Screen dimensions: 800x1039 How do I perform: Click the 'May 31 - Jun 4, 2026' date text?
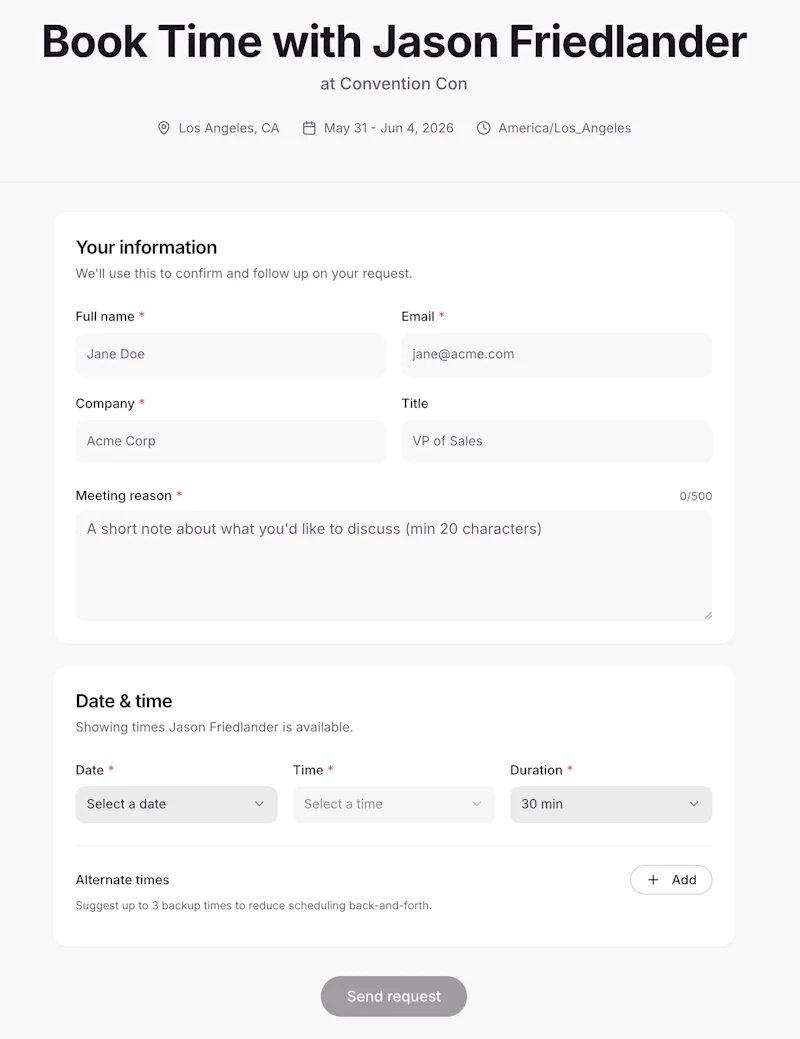(x=388, y=128)
